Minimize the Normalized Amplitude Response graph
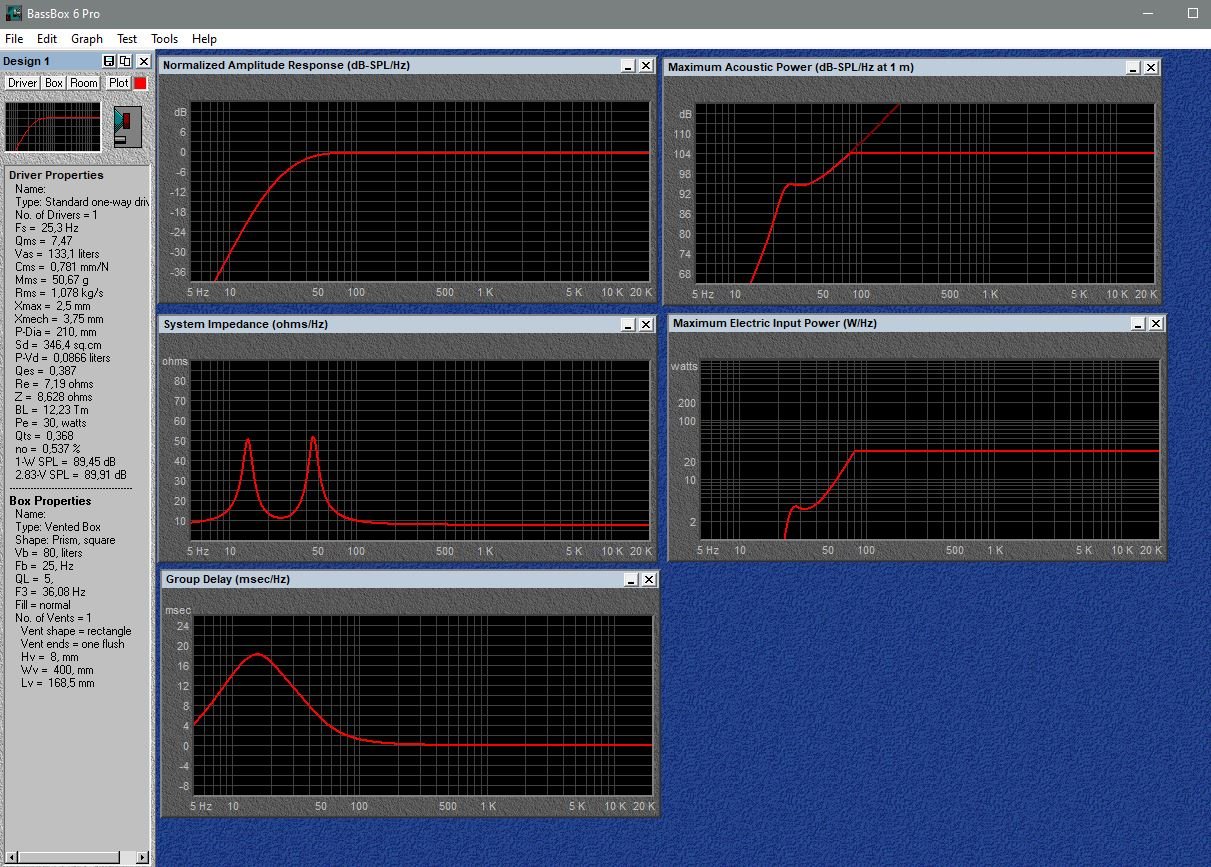Image resolution: width=1211 pixels, height=867 pixels. tap(628, 66)
